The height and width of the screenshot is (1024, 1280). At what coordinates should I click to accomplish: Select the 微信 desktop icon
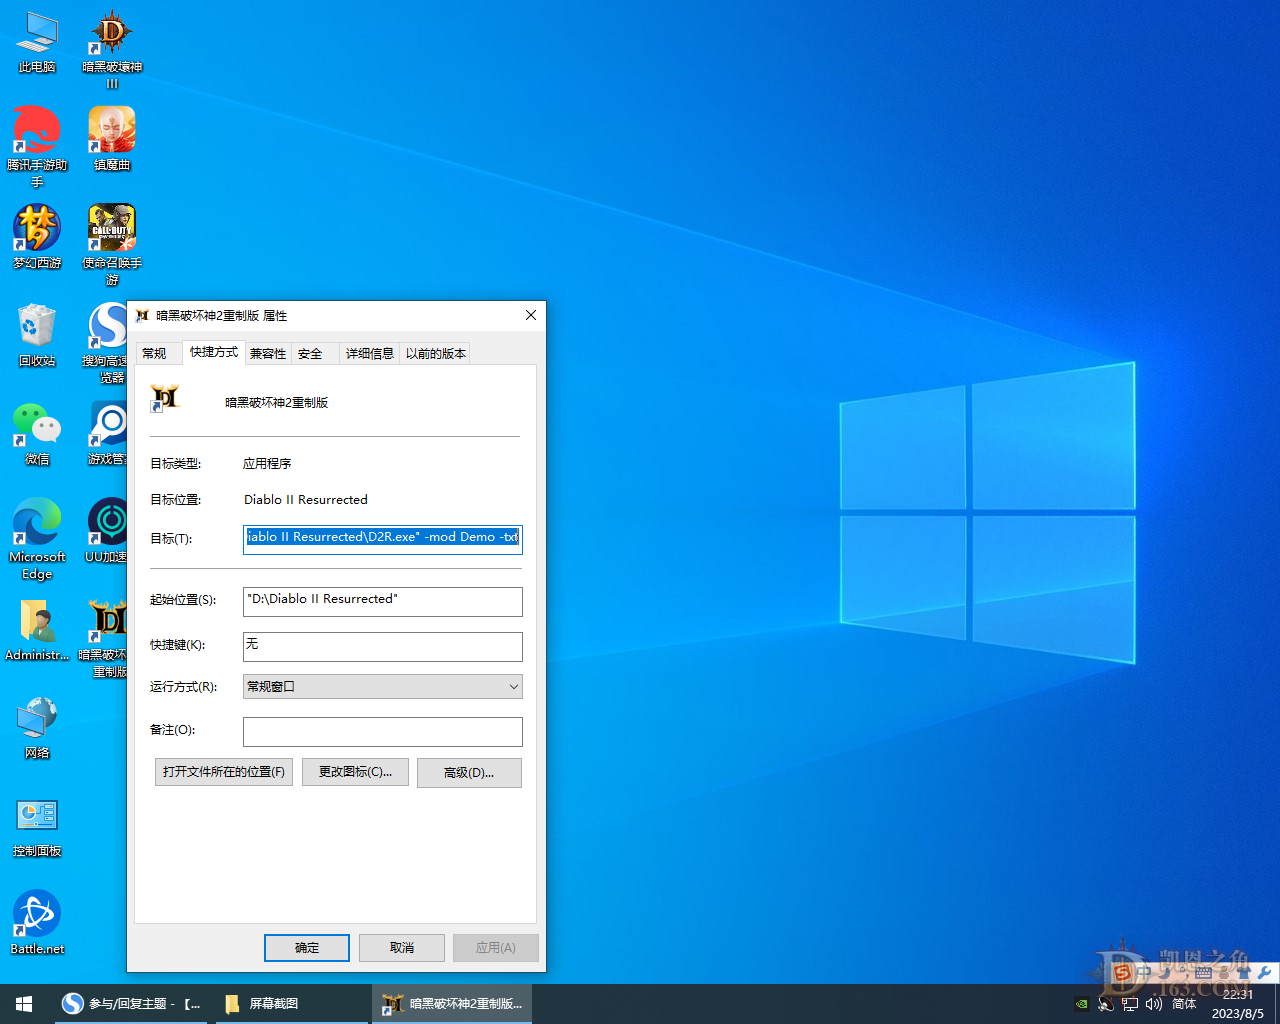tap(37, 433)
